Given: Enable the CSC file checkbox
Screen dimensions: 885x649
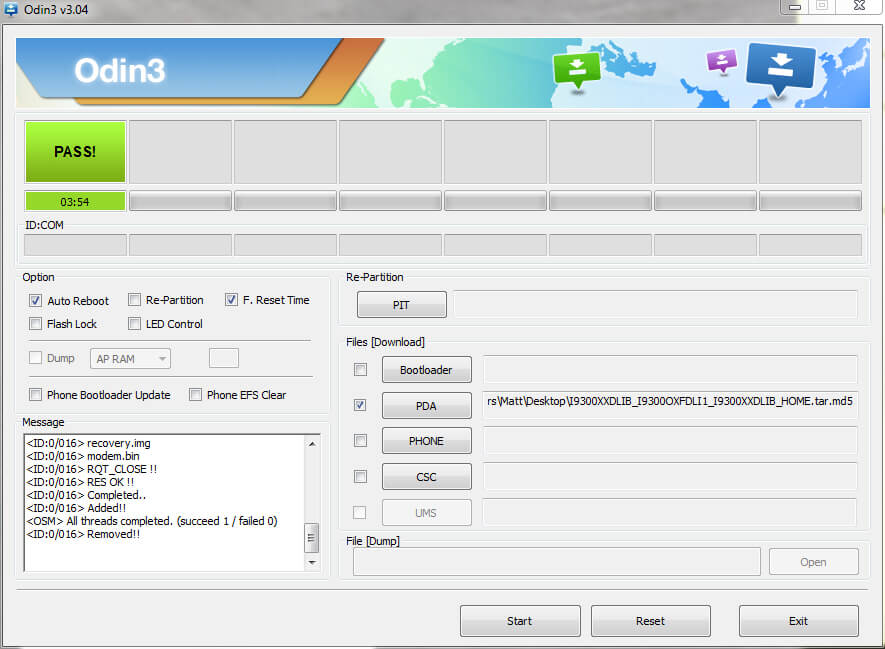Looking at the screenshot, I should point(360,477).
